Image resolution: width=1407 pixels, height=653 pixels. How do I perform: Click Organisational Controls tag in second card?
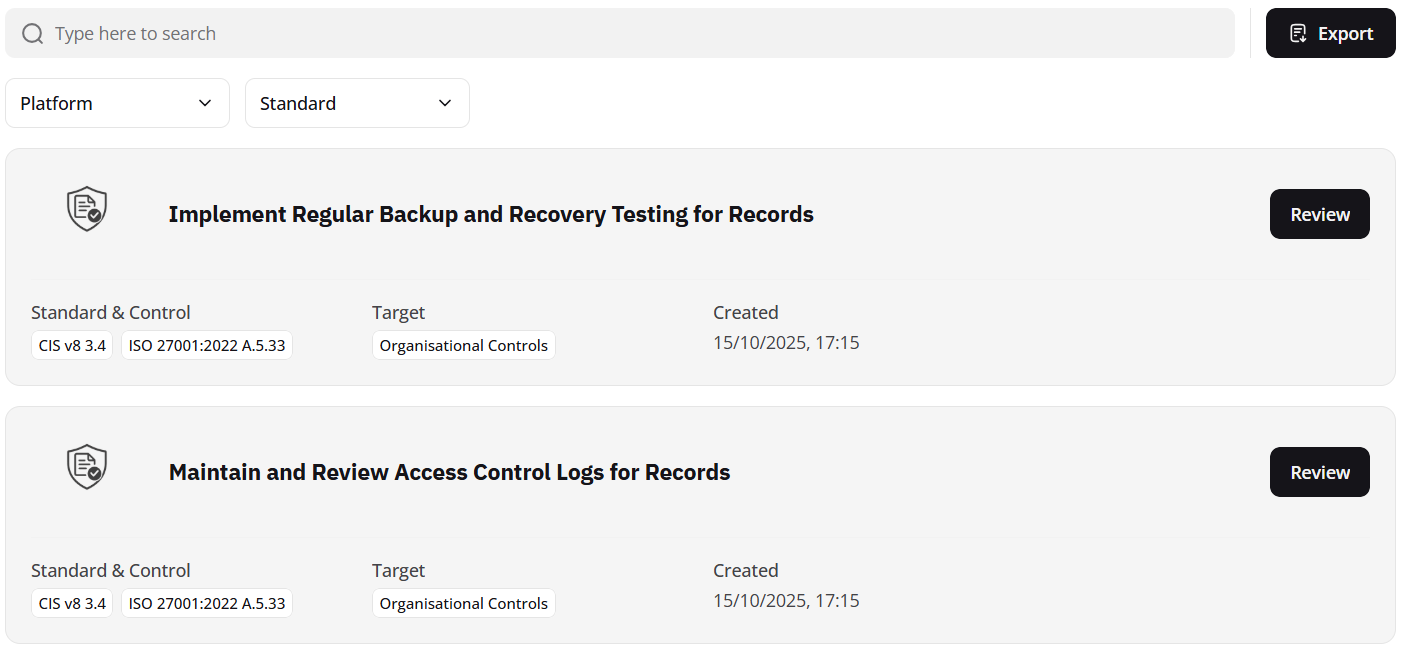pos(464,604)
